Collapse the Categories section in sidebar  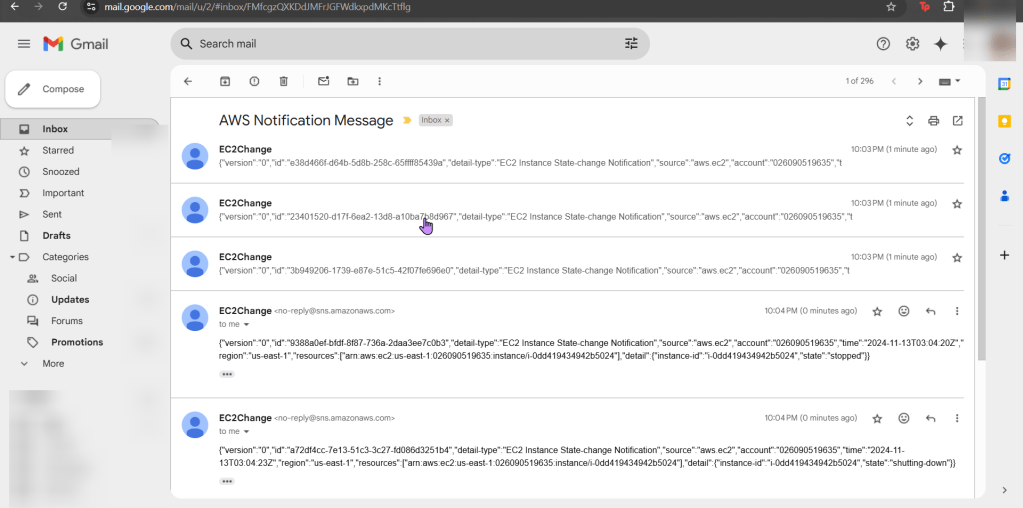click(12, 257)
